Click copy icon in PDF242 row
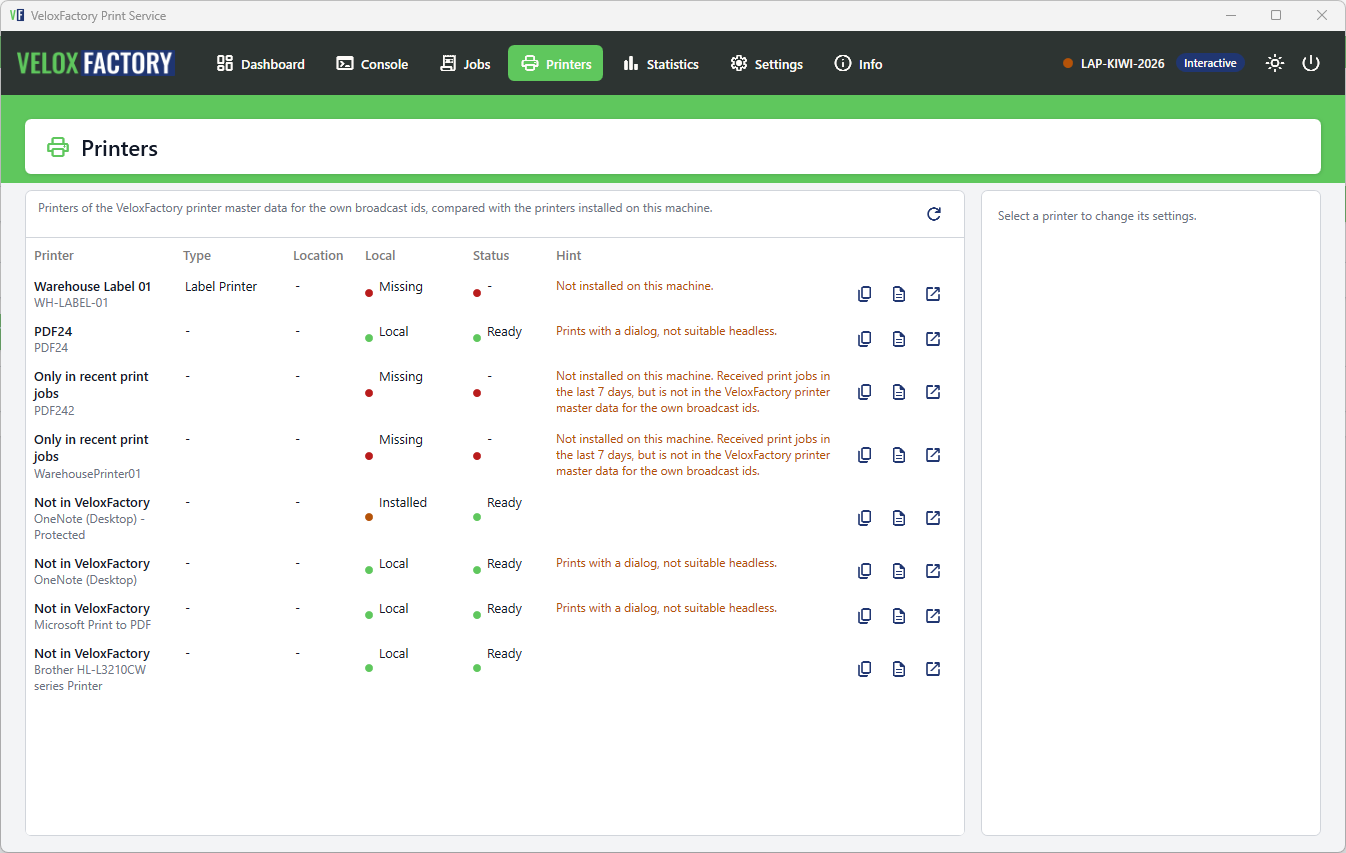 click(x=865, y=392)
